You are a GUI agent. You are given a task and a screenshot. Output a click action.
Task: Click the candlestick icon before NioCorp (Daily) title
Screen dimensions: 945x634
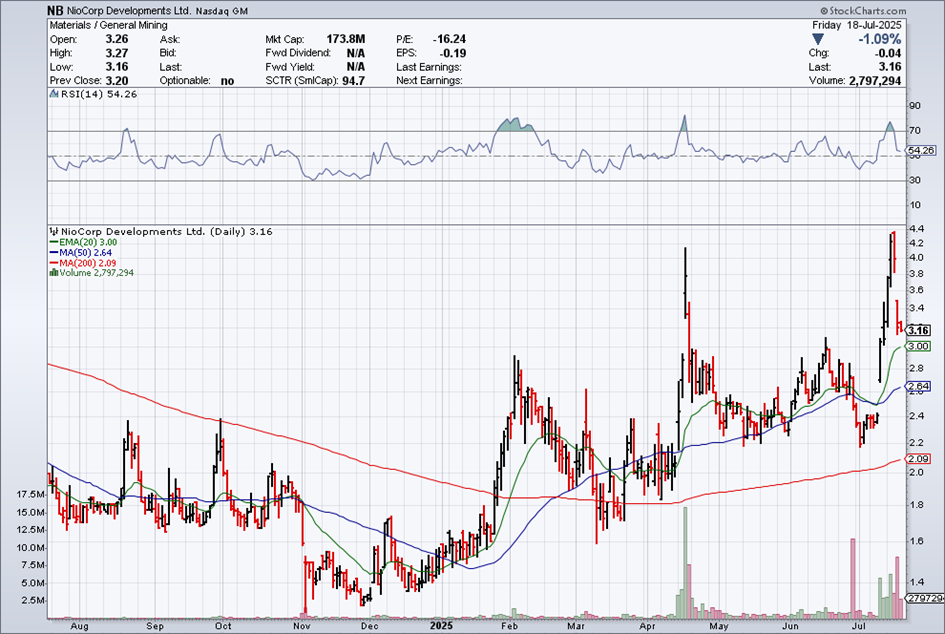tap(54, 231)
